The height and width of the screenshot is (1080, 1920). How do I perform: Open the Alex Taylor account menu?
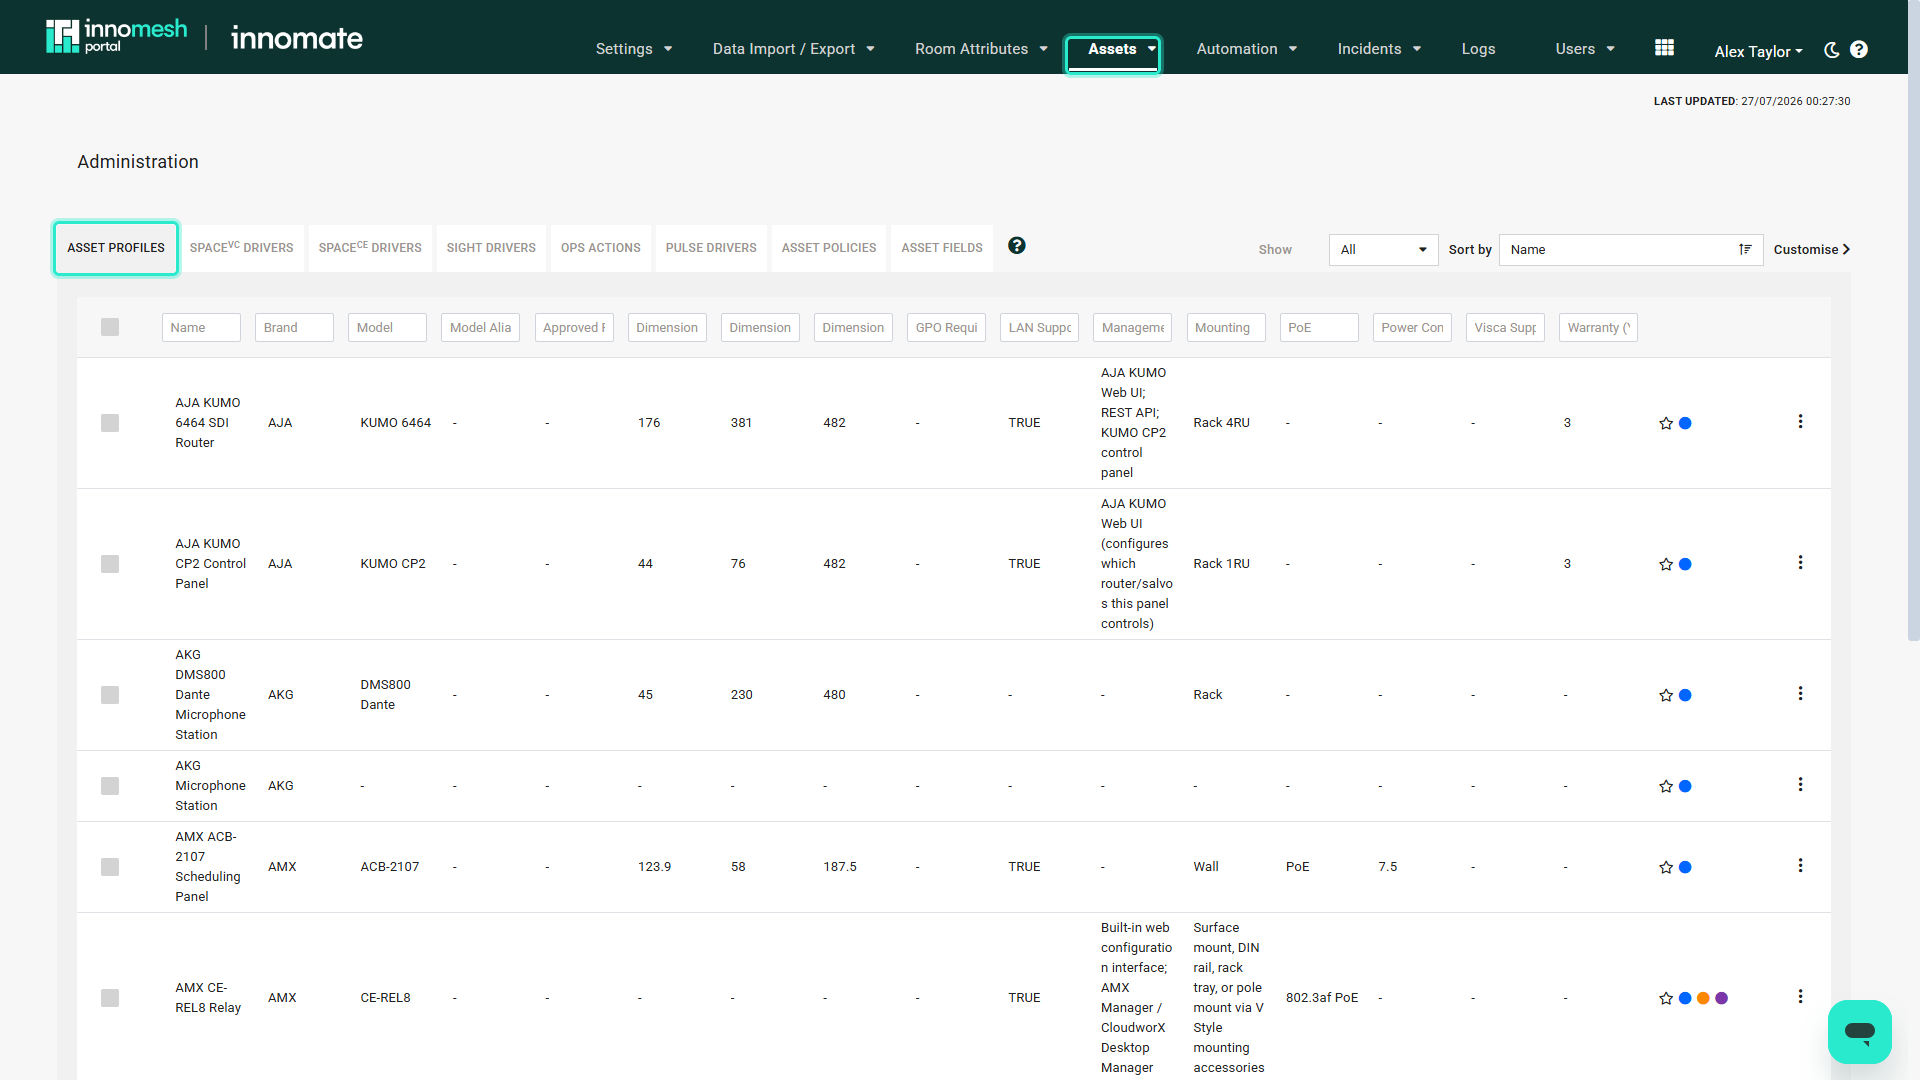tap(1758, 51)
